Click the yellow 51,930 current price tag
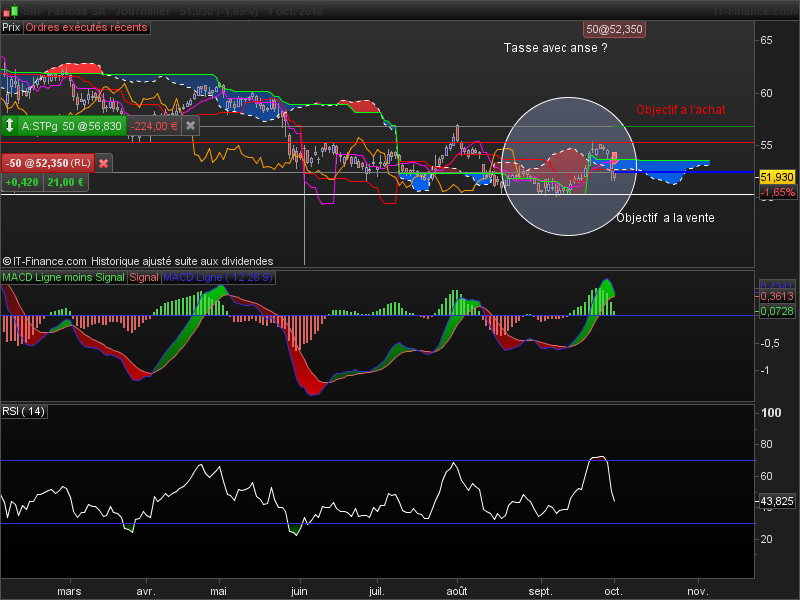The image size is (800, 600). click(x=777, y=178)
